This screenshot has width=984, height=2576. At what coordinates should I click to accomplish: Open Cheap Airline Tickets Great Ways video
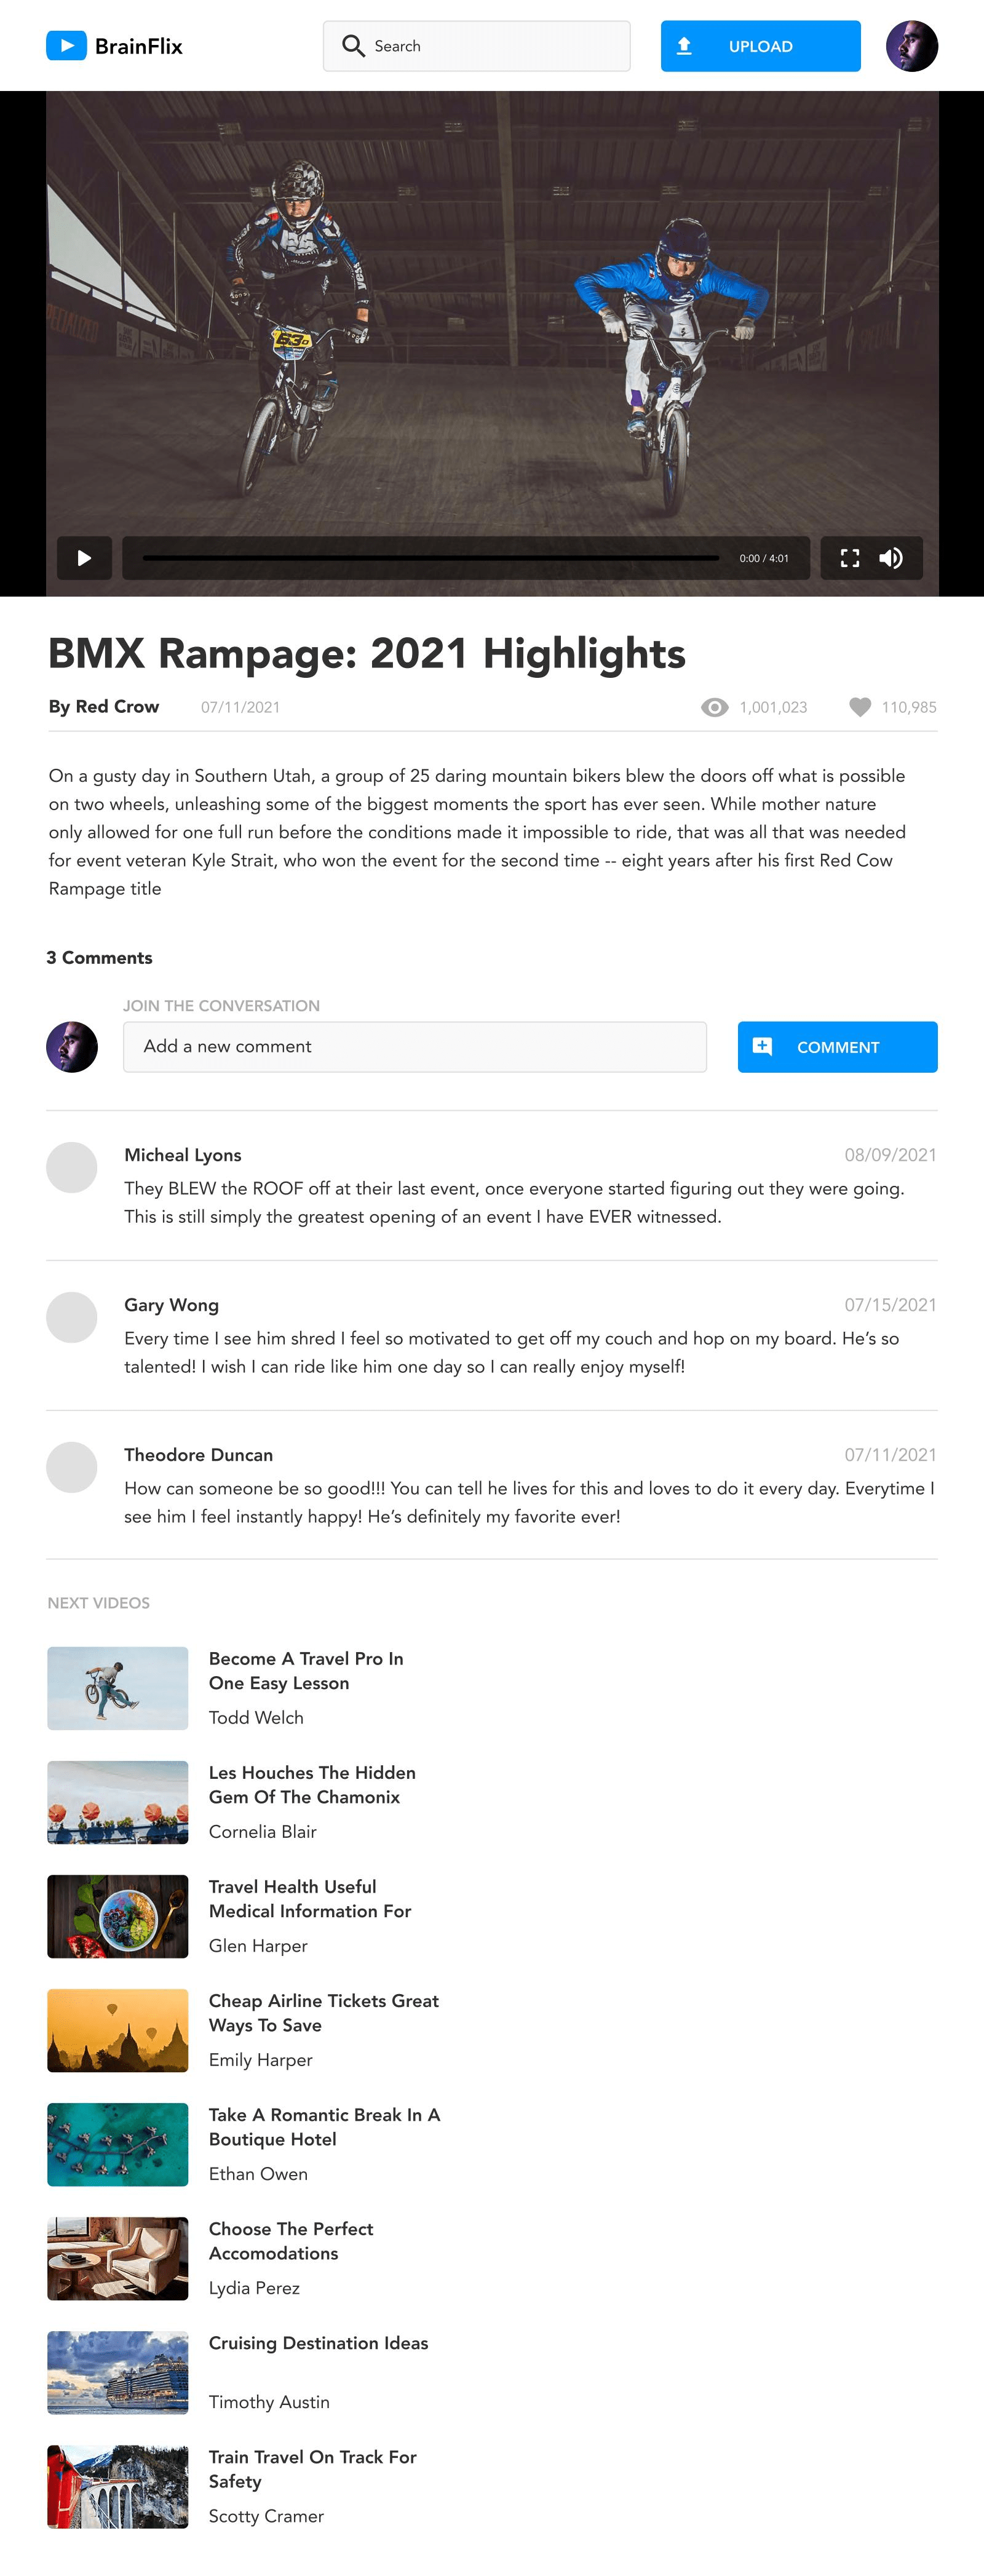tap(324, 2013)
